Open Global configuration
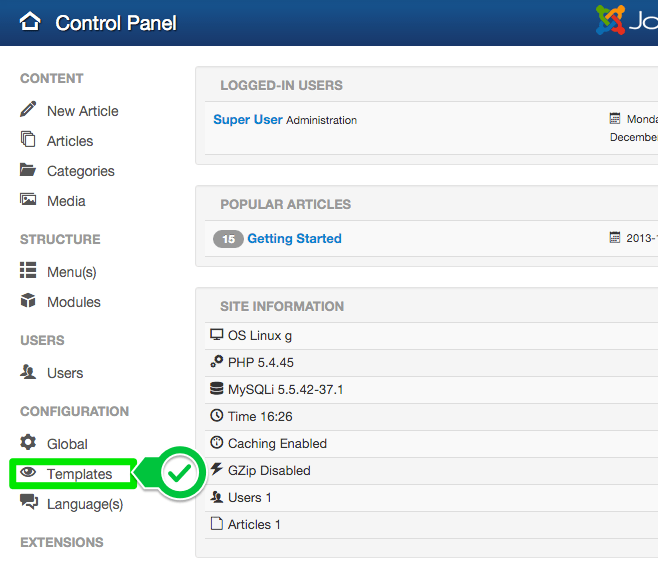The image size is (658, 563). coord(67,444)
